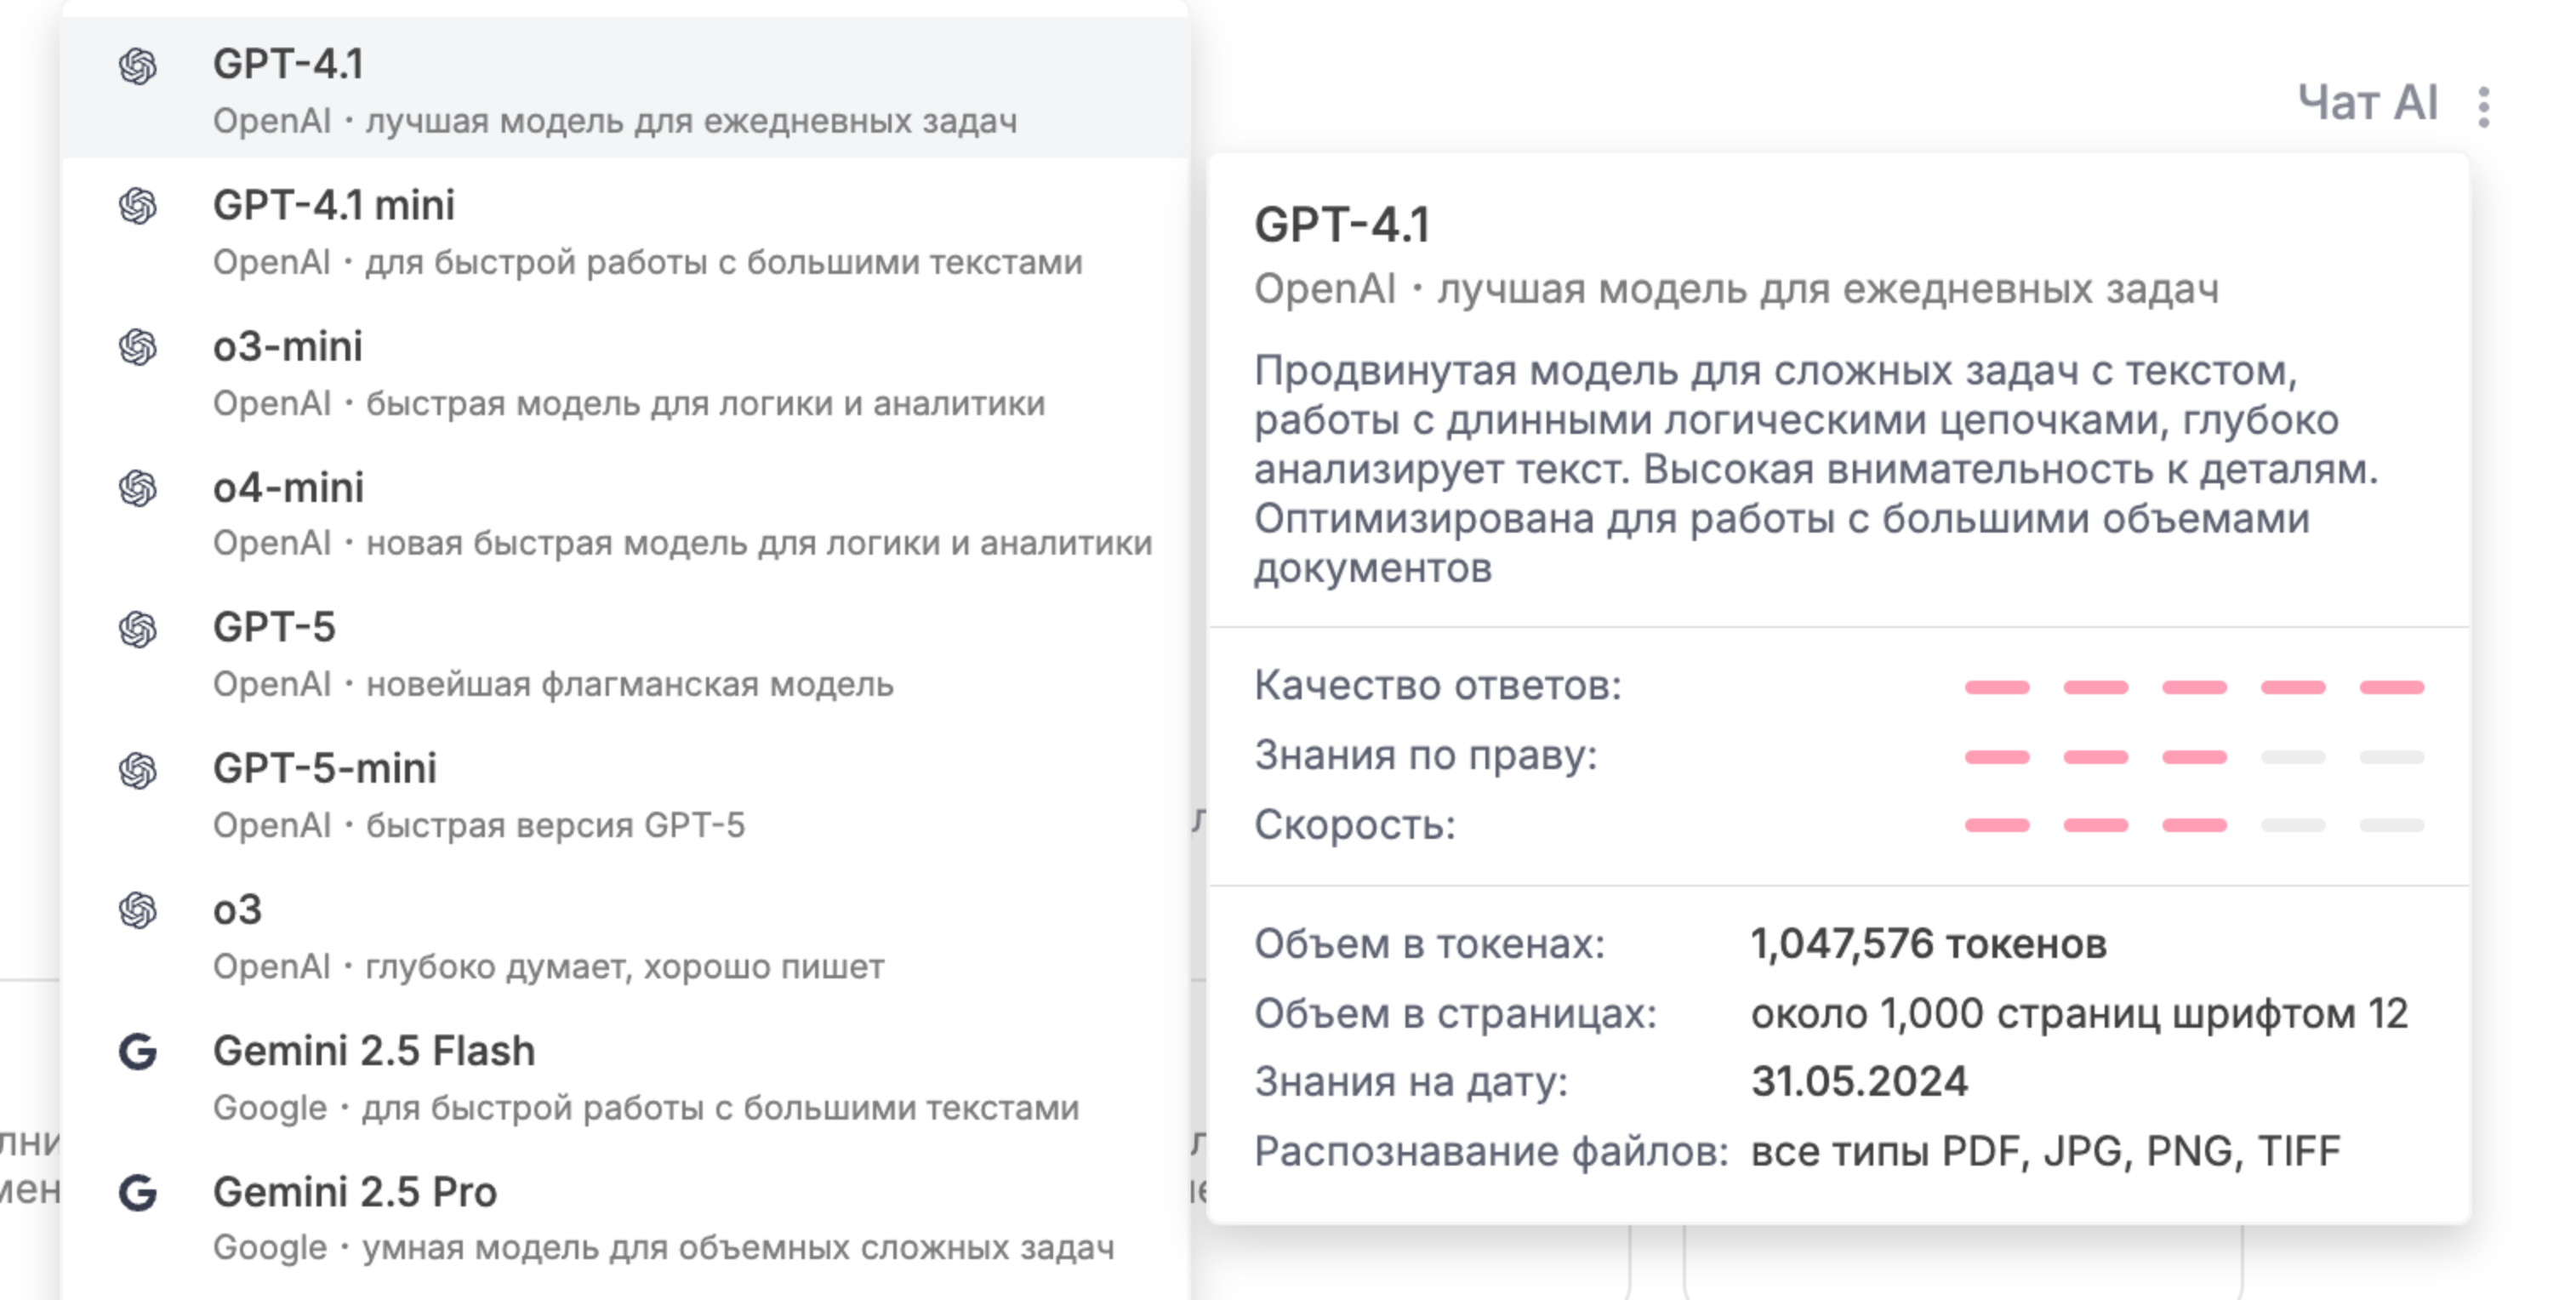Click the GPT-4.1 title in the details card
Screen dimensions: 2576x1300
[1342, 225]
